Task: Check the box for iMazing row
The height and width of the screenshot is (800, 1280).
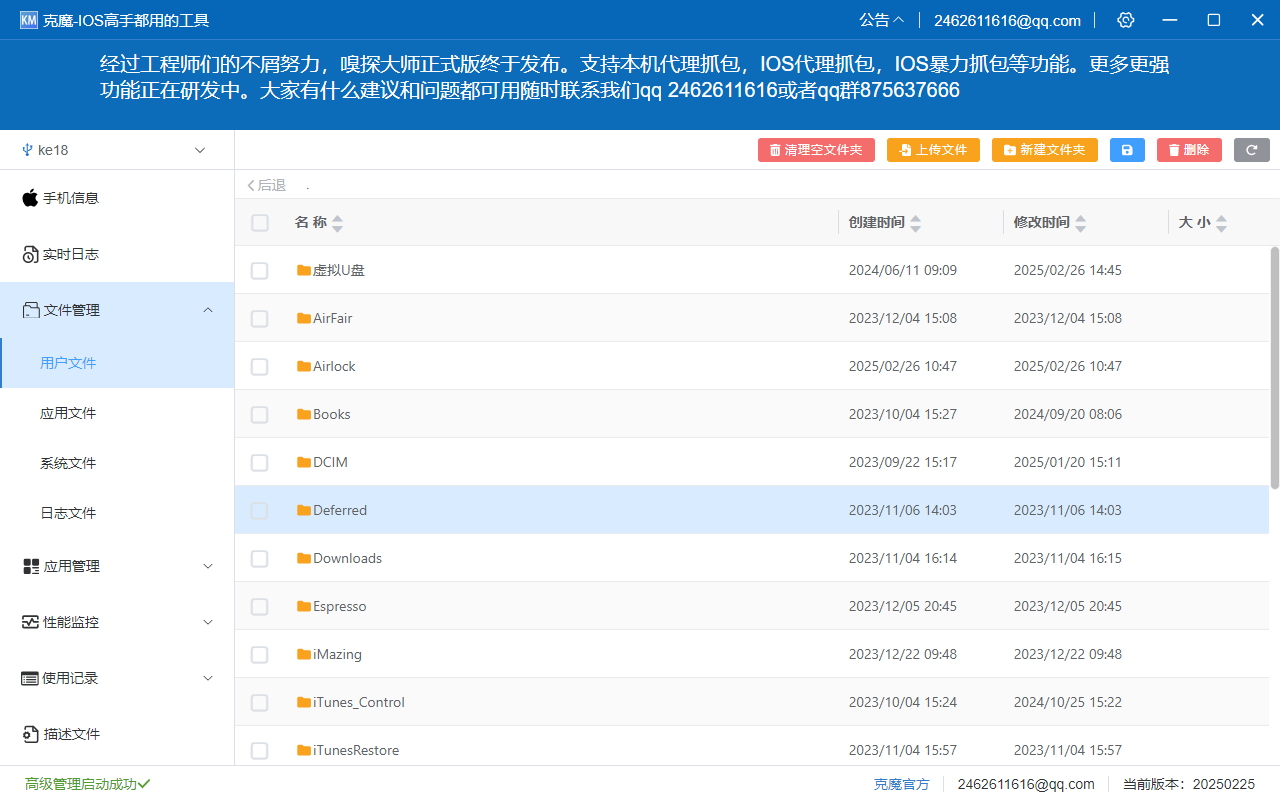Action: [x=260, y=654]
